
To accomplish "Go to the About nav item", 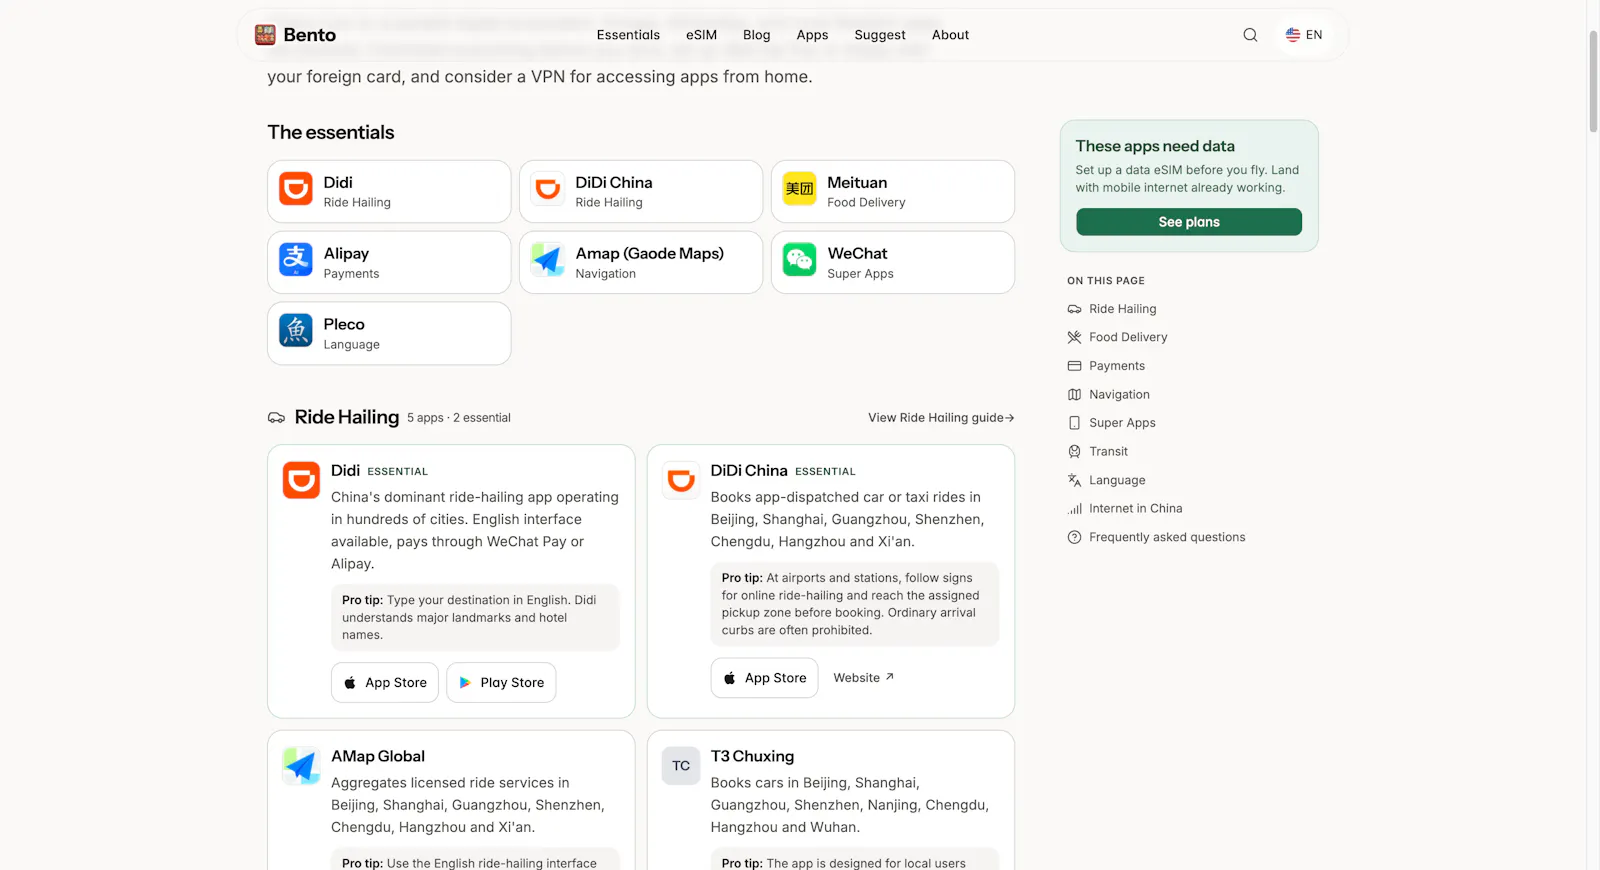I will [x=950, y=35].
